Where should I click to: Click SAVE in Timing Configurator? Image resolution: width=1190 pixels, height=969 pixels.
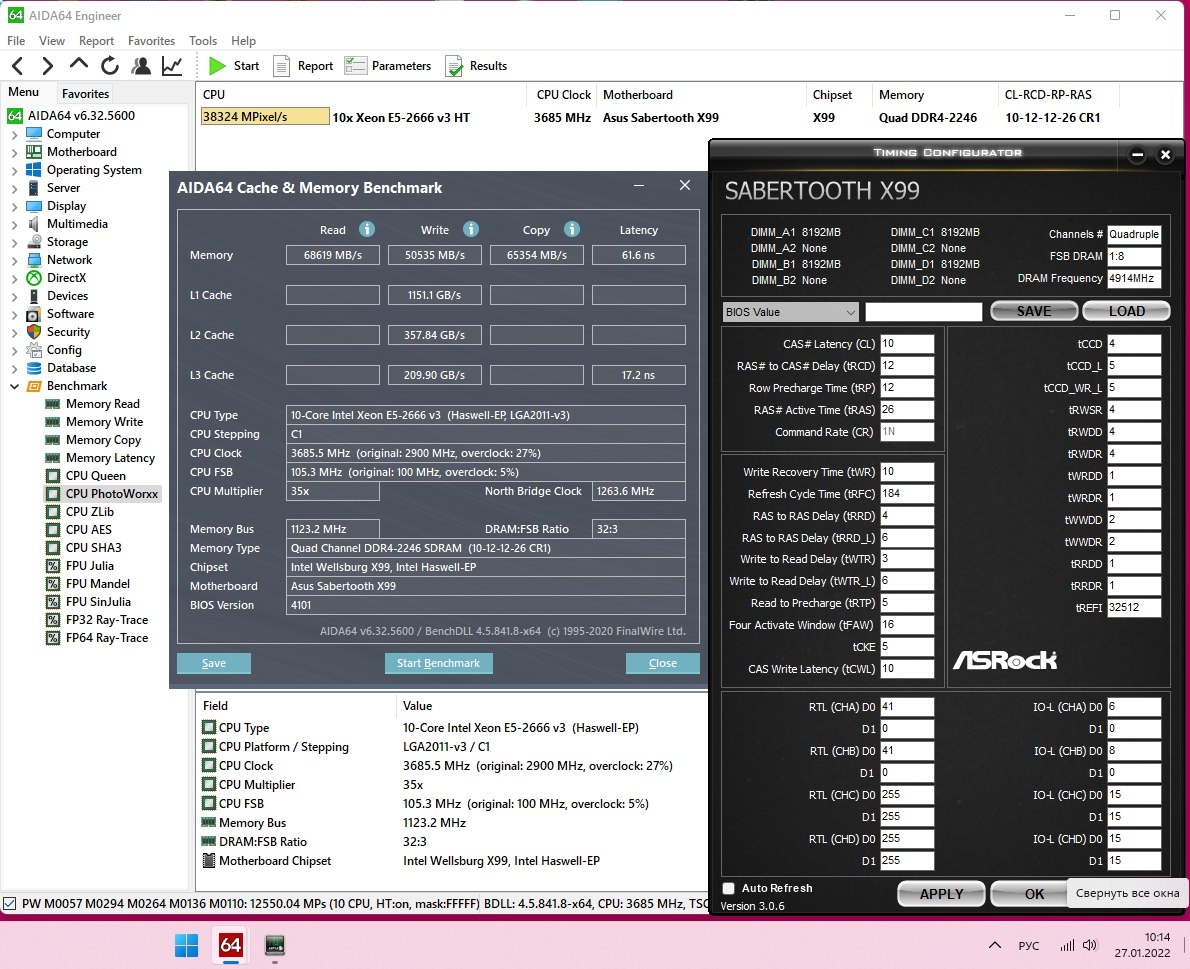(1034, 311)
